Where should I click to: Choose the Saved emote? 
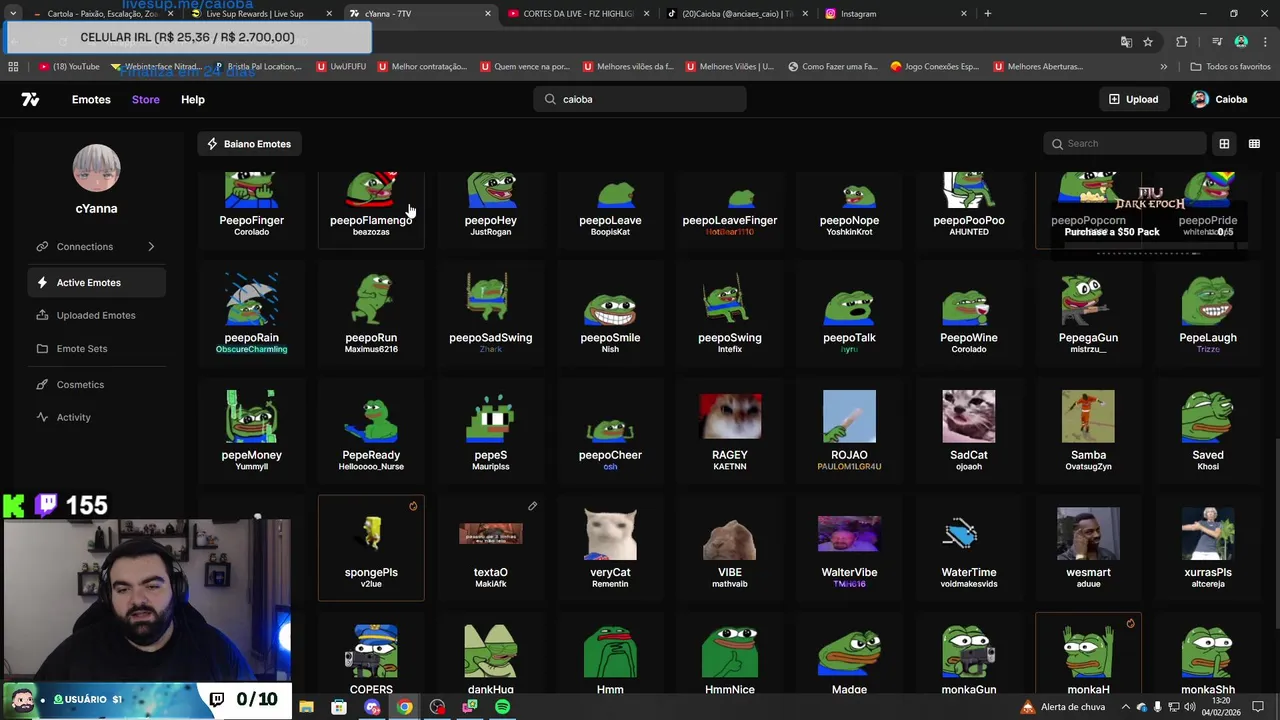[x=1208, y=430]
